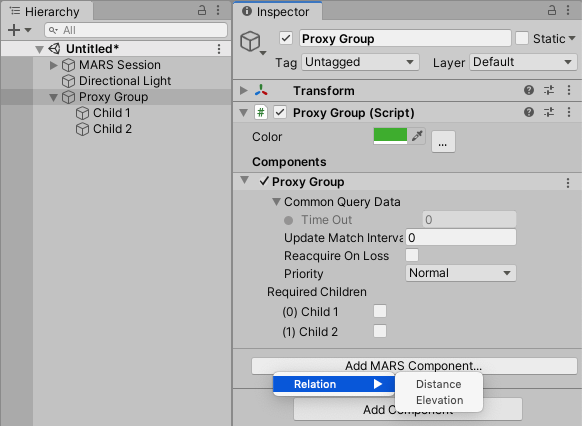The width and height of the screenshot is (582, 426).
Task: Open Transform component help icon
Action: [529, 90]
